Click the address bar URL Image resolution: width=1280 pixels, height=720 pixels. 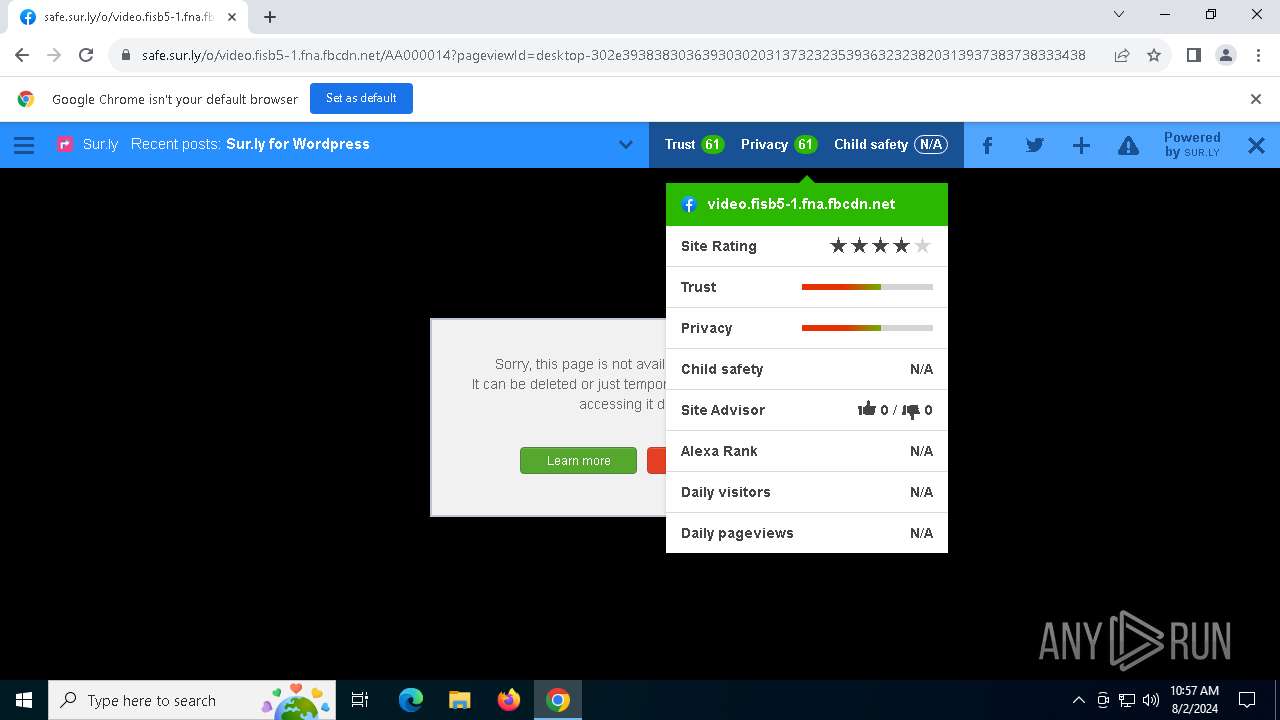613,56
